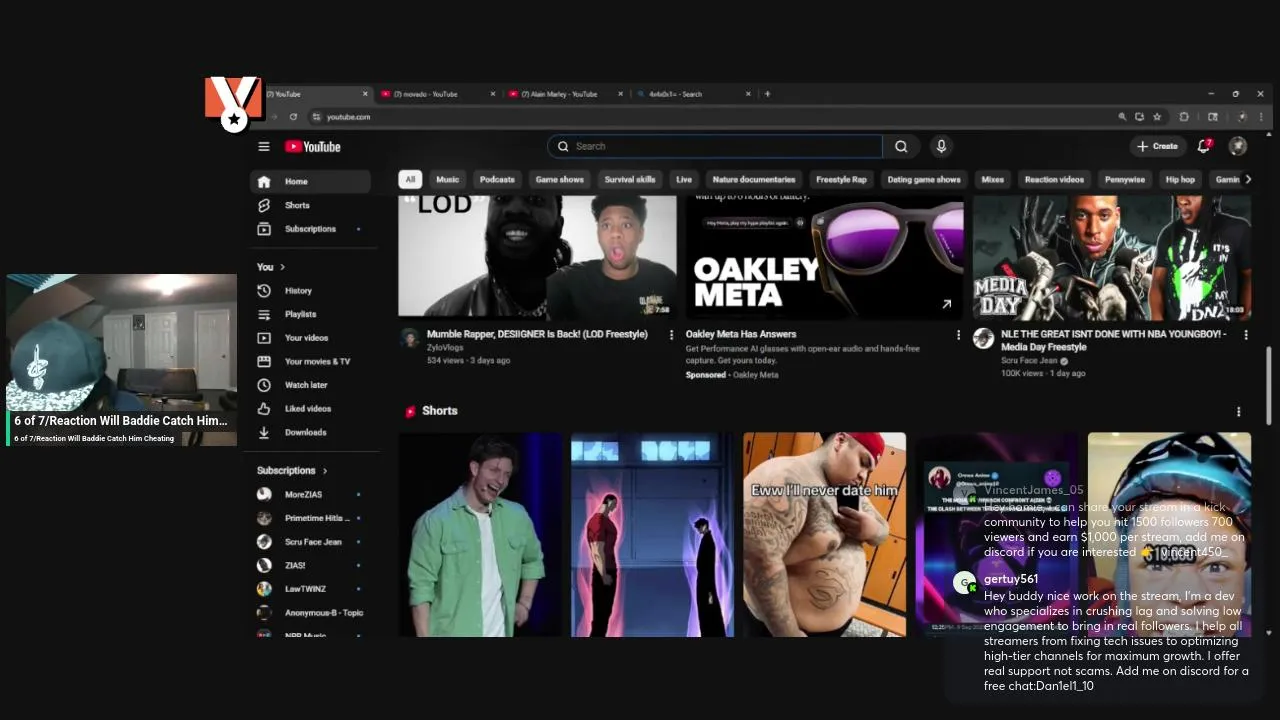Viewport: 1280px width, 720px height.
Task: Open Playlists in the sidebar
Action: [310, 314]
